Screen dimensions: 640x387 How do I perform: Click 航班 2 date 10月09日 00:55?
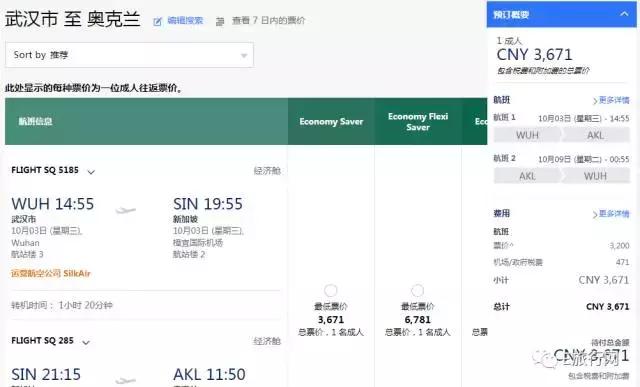(x=584, y=159)
